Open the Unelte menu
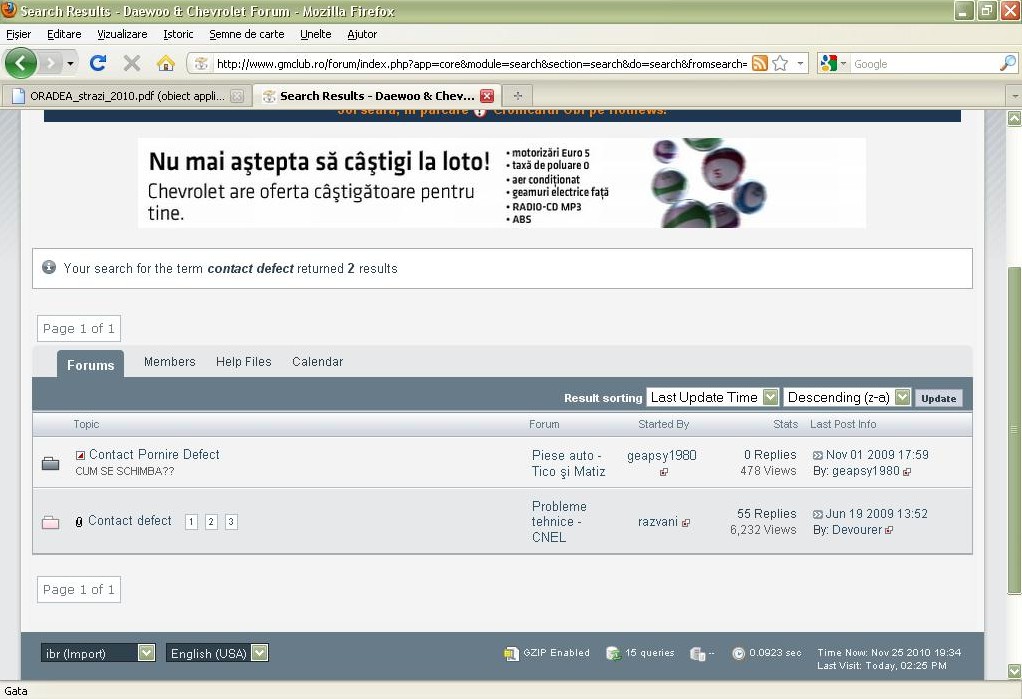1022x699 pixels. point(315,34)
